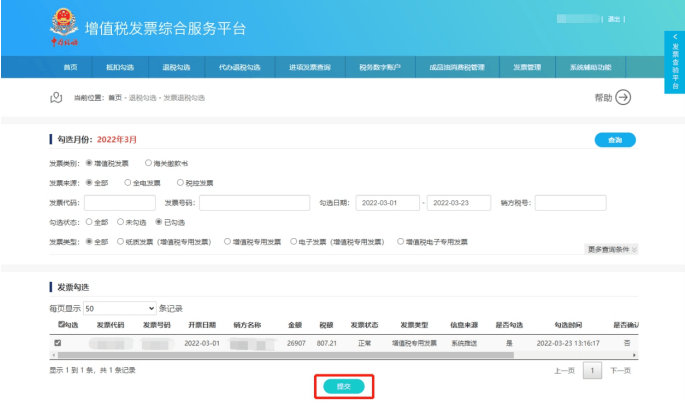Click the 提交 submit button

[x=343, y=385]
